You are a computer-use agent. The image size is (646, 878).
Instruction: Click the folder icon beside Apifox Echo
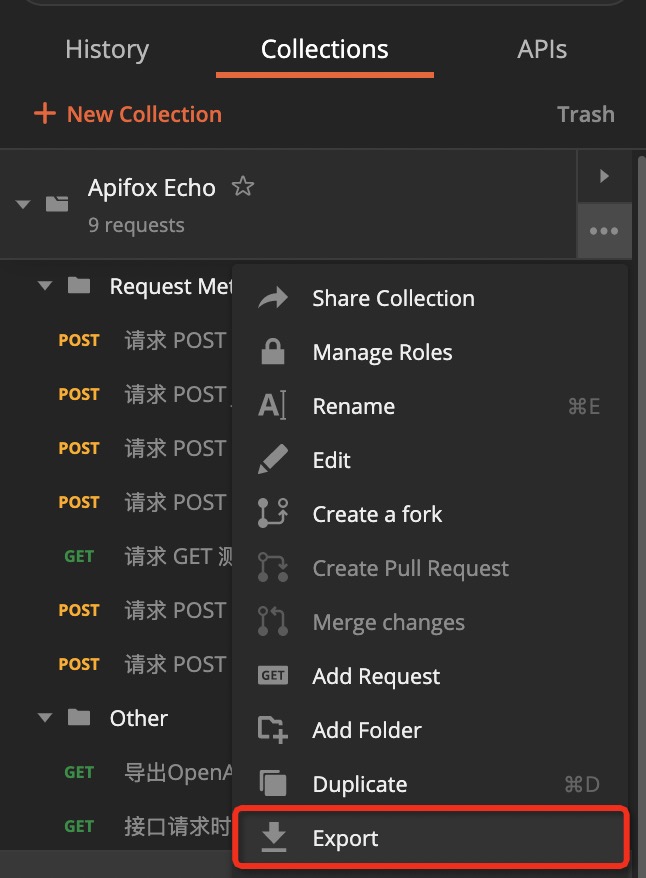(x=57, y=202)
